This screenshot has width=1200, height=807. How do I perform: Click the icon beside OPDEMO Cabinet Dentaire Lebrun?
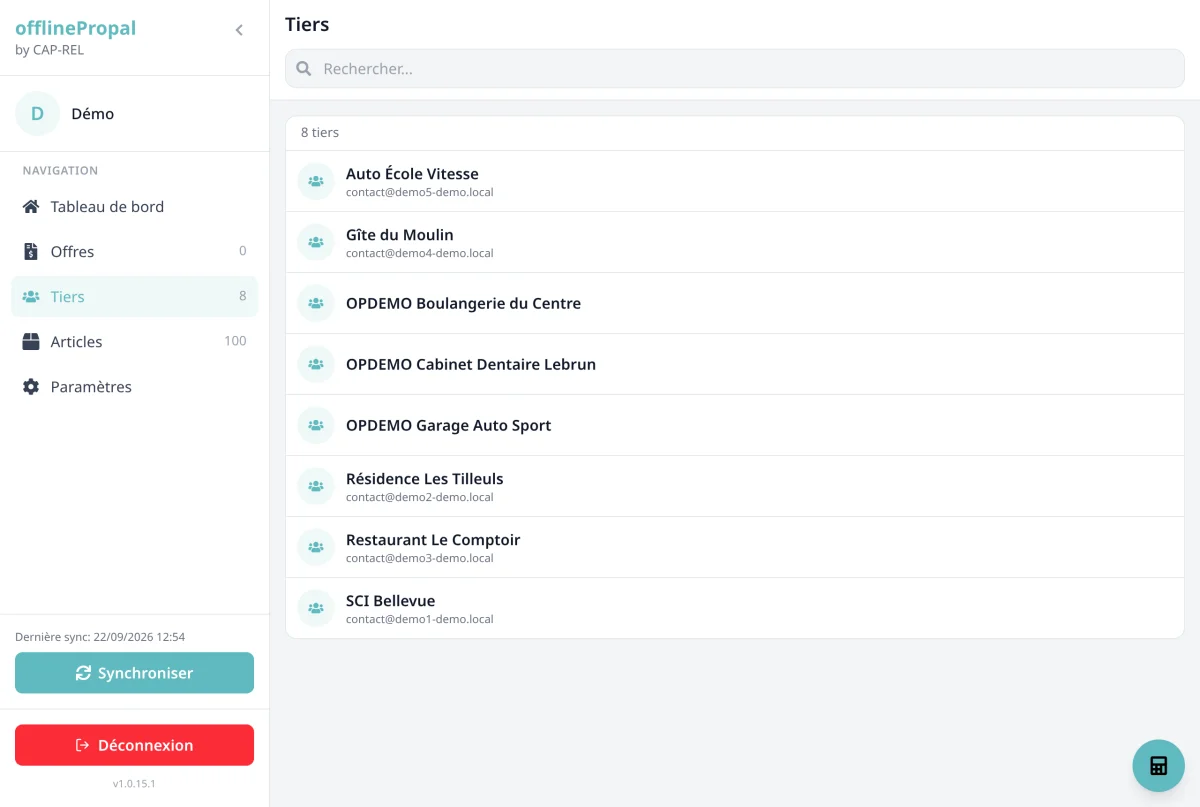316,365
